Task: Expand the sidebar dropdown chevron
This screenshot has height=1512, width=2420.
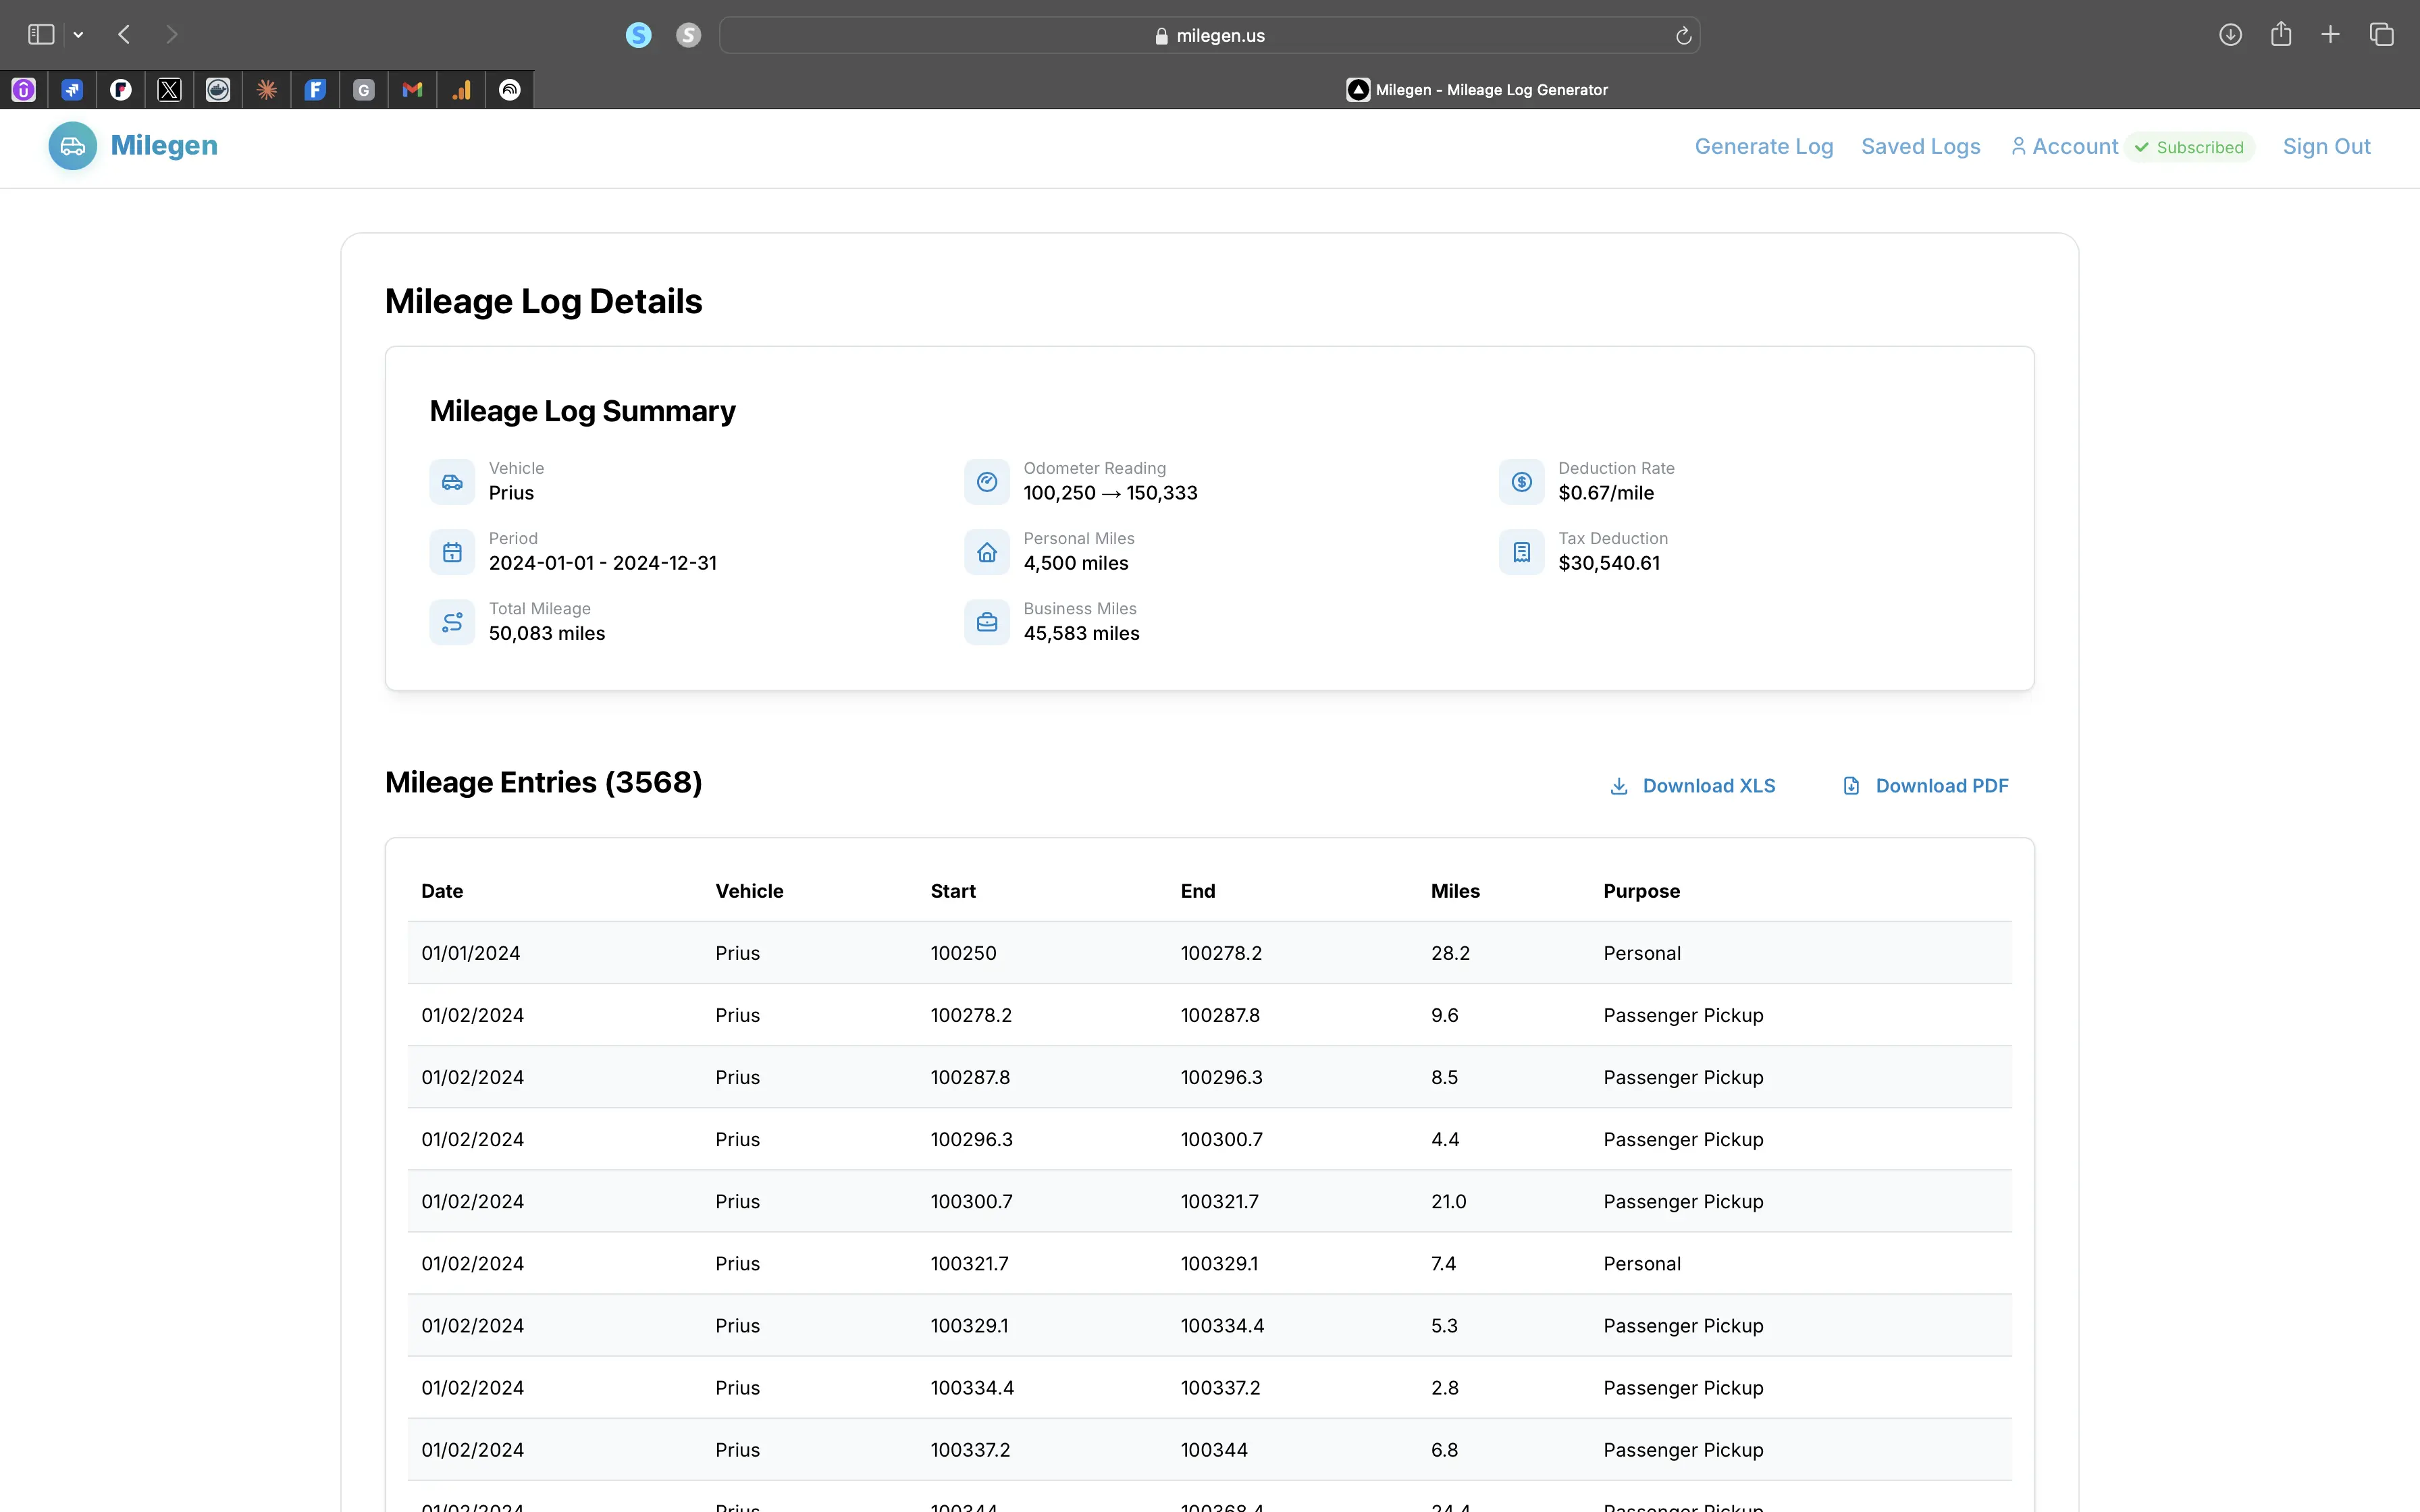Action: point(78,35)
